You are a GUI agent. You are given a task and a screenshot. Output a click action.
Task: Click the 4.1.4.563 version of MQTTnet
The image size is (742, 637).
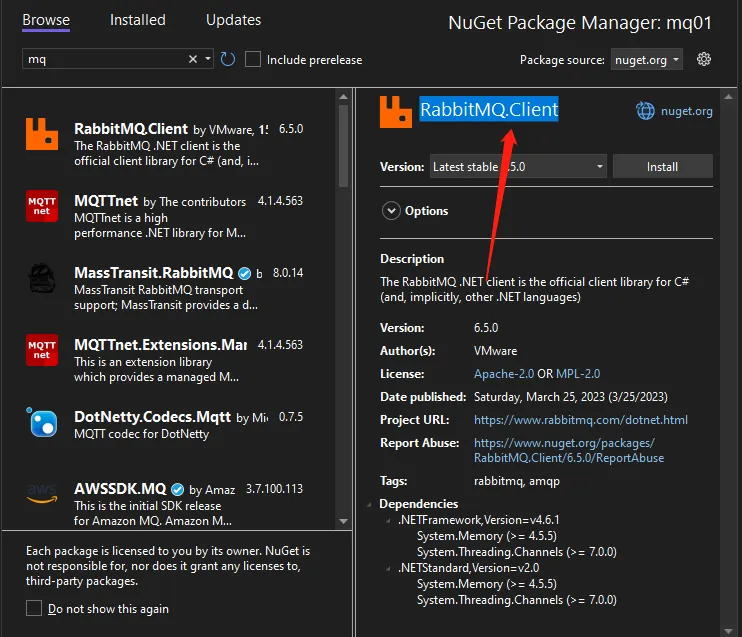pyautogui.click(x=280, y=201)
